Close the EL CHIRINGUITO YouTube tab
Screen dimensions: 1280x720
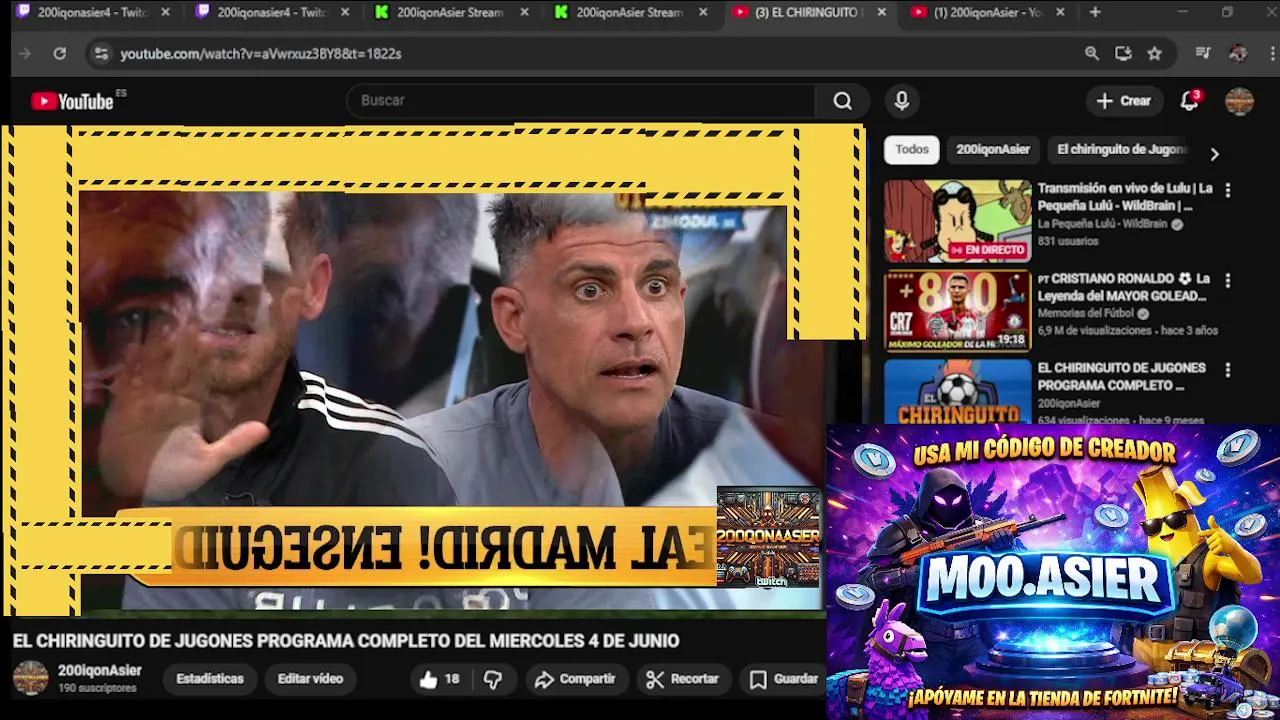(881, 12)
